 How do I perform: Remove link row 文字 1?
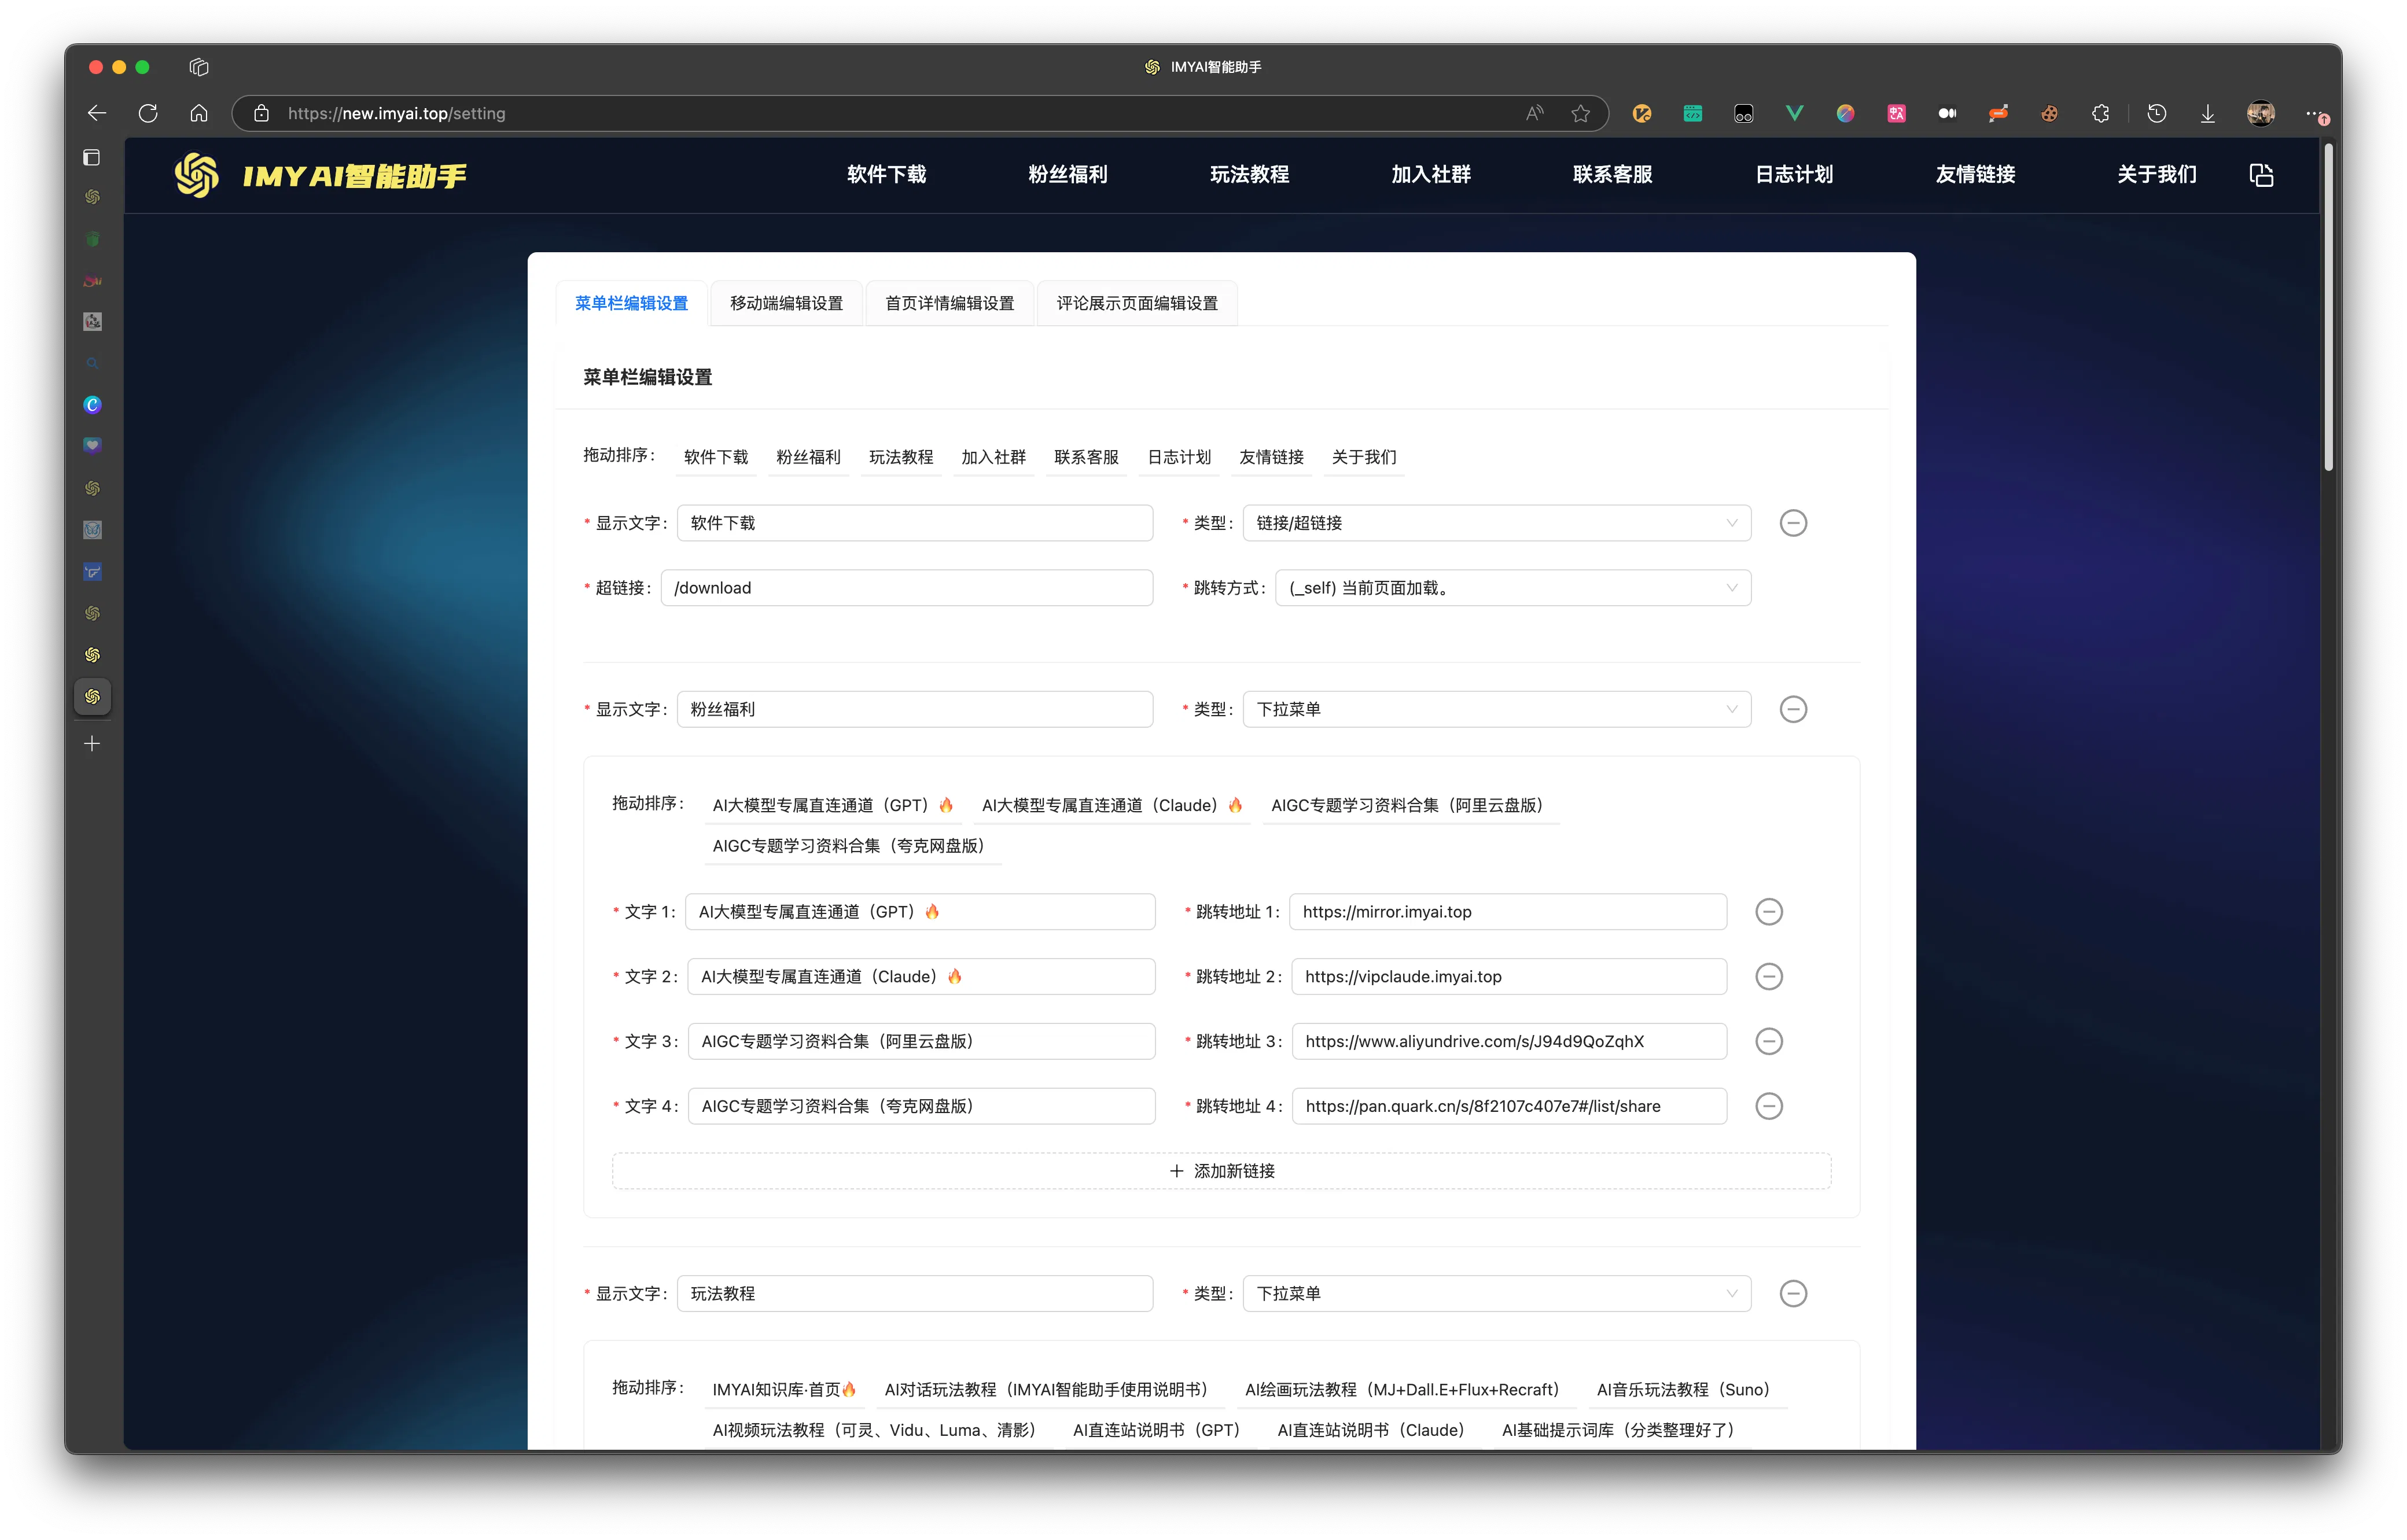[x=1769, y=911]
